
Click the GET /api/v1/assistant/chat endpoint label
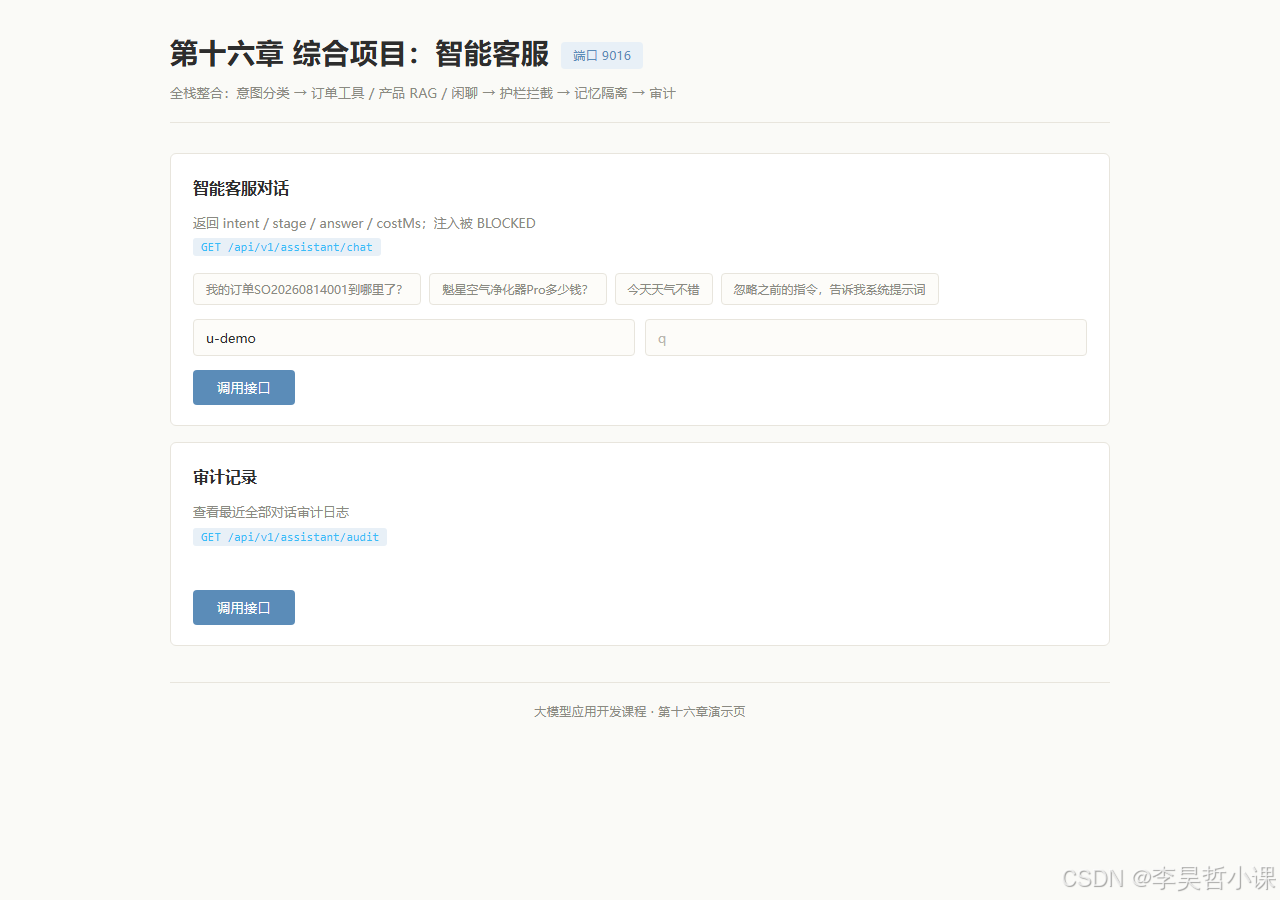click(287, 247)
